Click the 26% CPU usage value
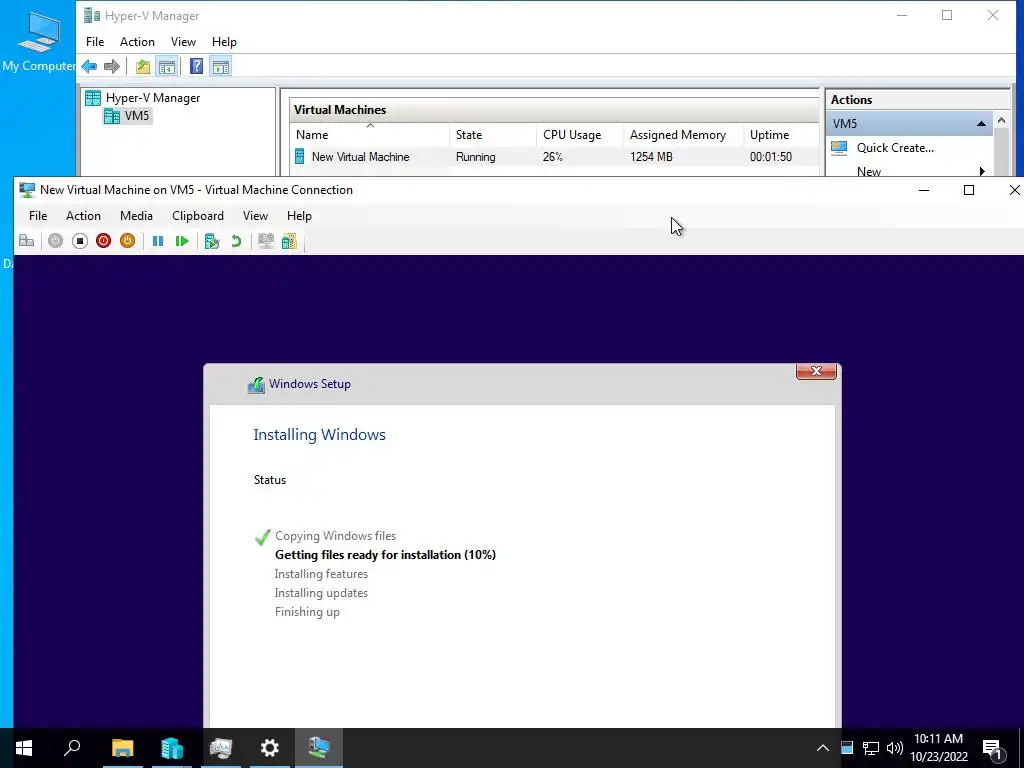This screenshot has width=1024, height=768. coord(552,157)
